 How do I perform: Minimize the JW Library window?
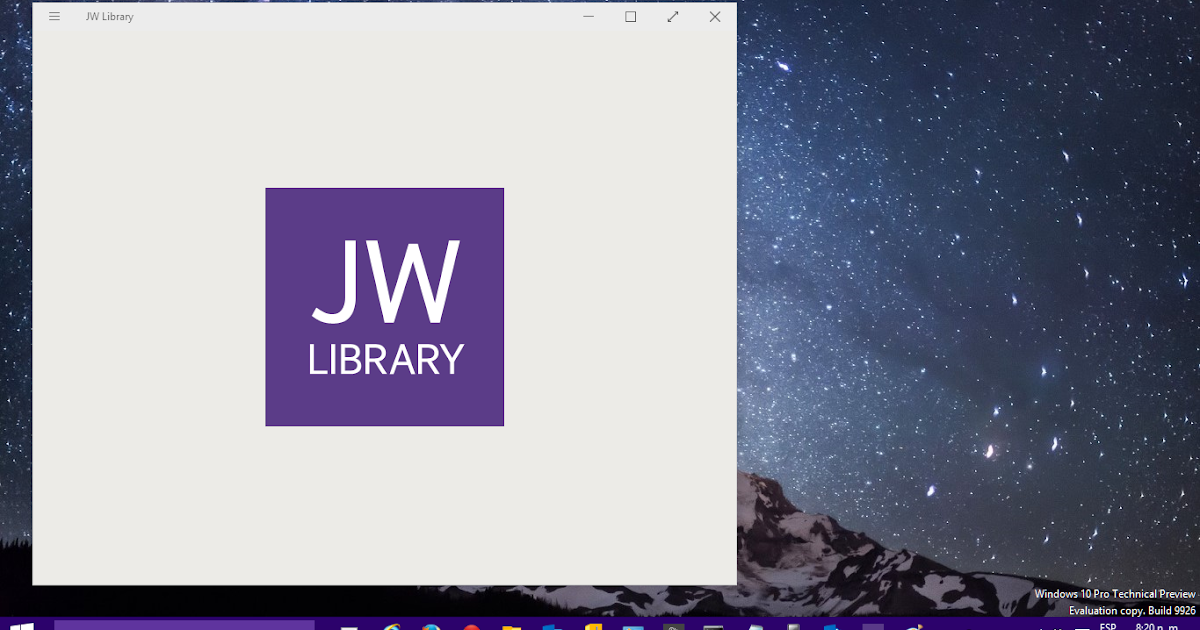[588, 17]
